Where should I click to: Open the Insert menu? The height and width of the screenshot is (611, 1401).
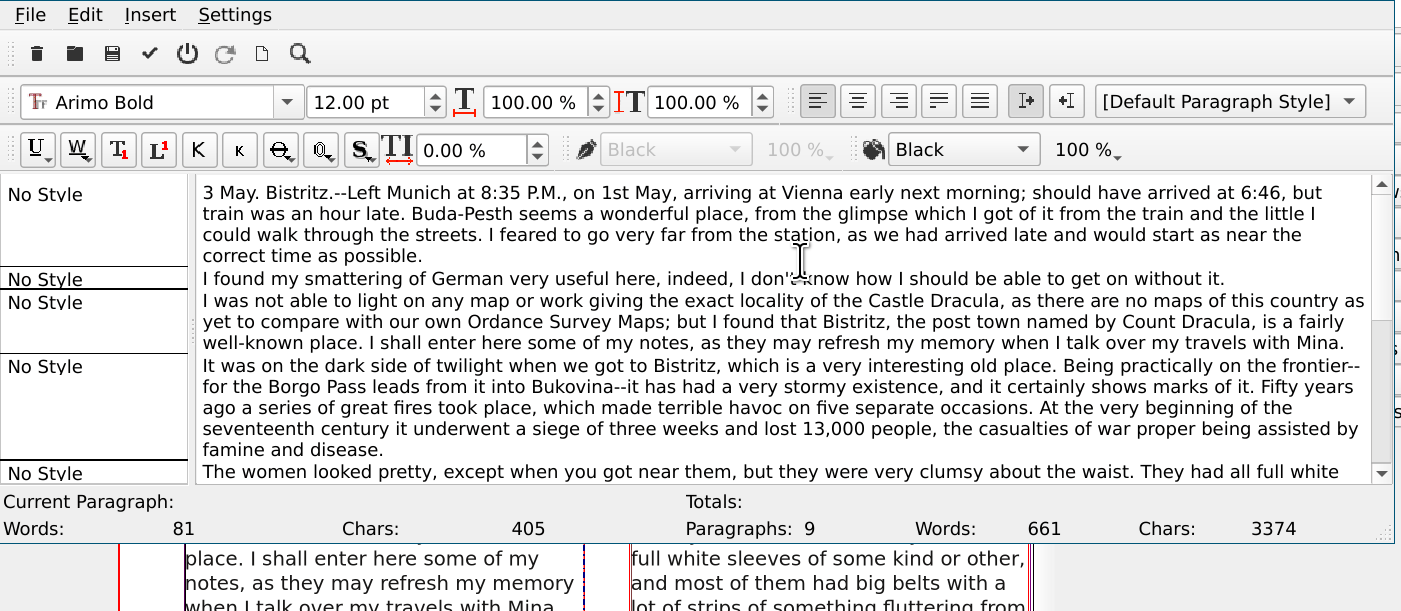point(150,15)
